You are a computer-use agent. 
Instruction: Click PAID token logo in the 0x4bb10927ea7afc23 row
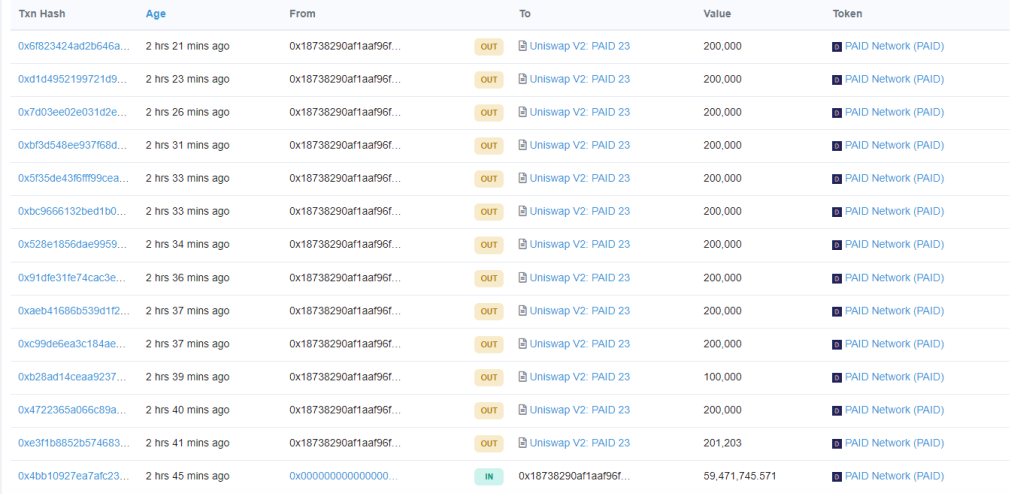(x=837, y=477)
